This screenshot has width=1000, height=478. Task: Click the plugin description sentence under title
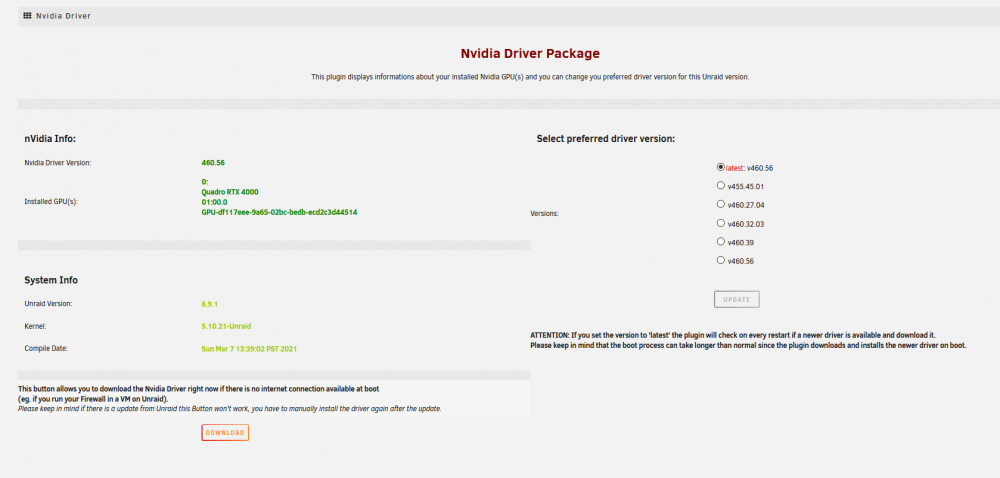(530, 77)
